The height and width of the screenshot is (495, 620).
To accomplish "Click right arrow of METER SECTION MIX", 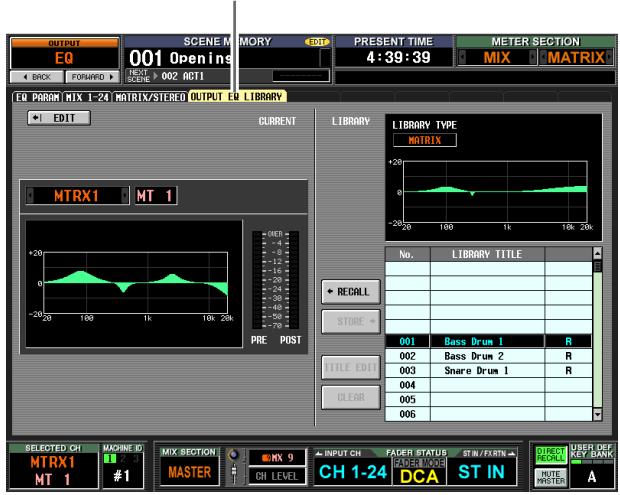I will coord(532,57).
